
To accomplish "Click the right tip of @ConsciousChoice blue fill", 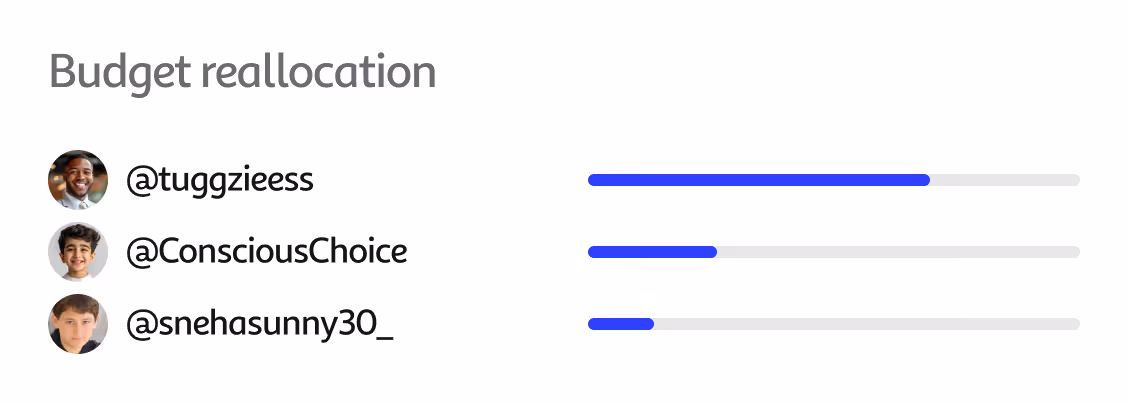I will 713,252.
